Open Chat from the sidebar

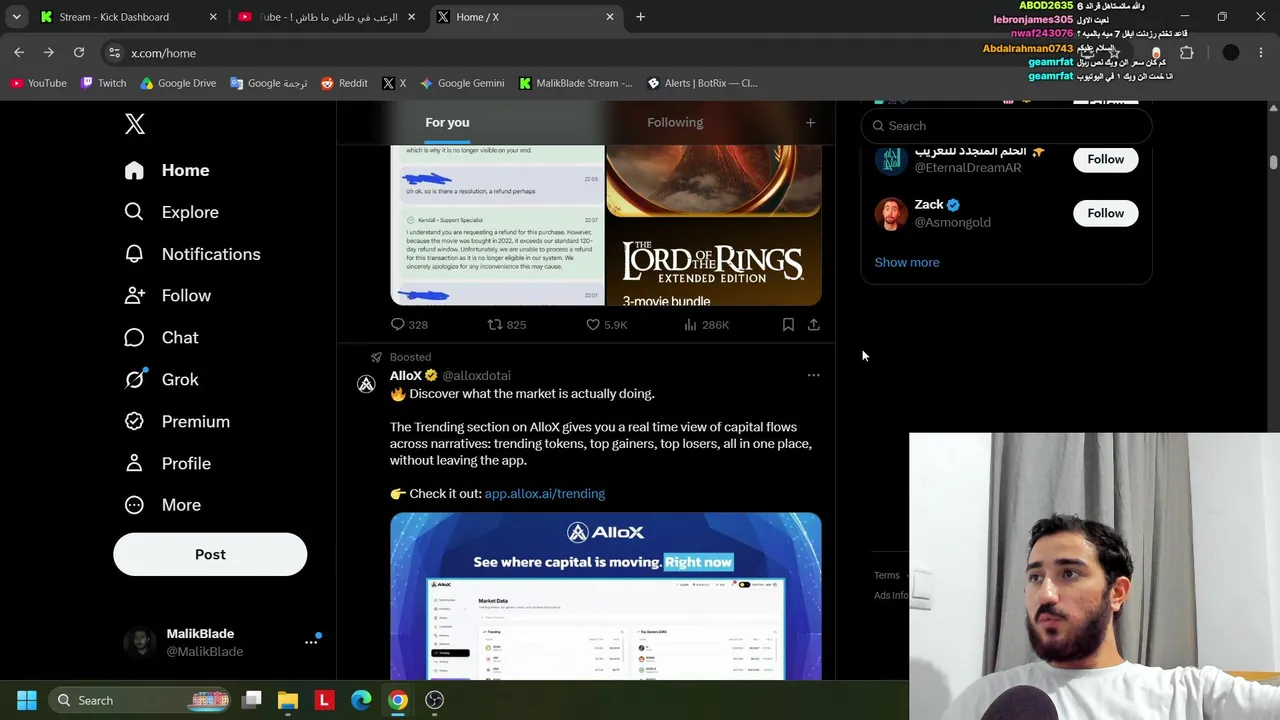(161, 338)
